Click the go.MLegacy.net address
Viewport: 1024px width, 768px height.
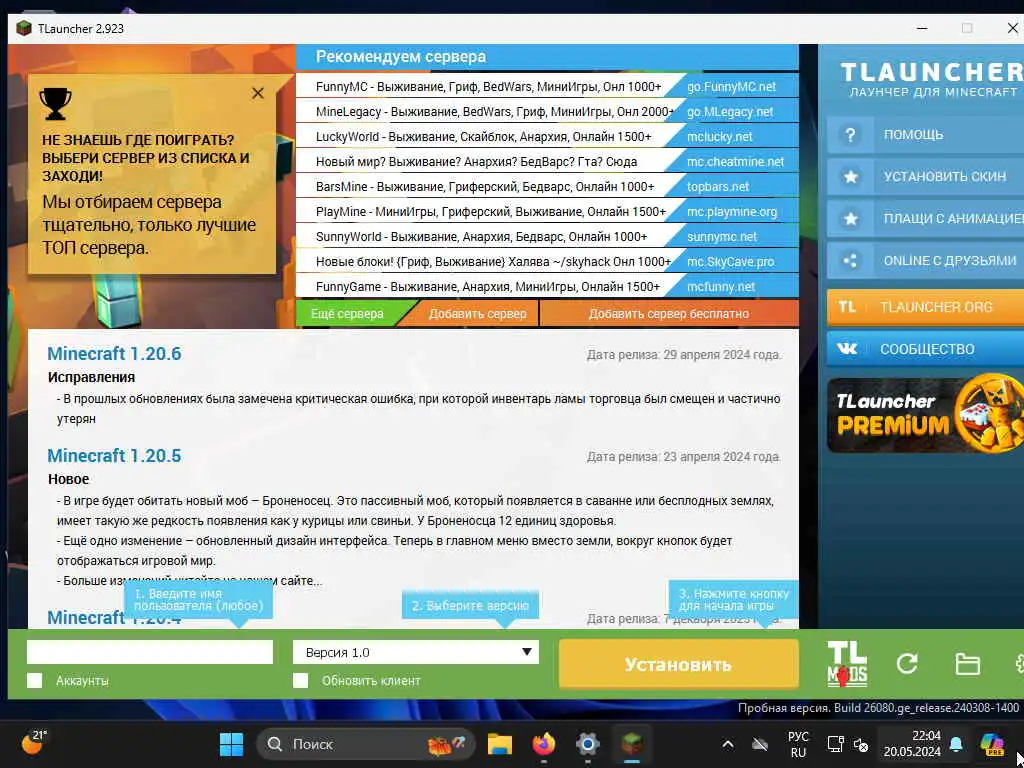[729, 112]
